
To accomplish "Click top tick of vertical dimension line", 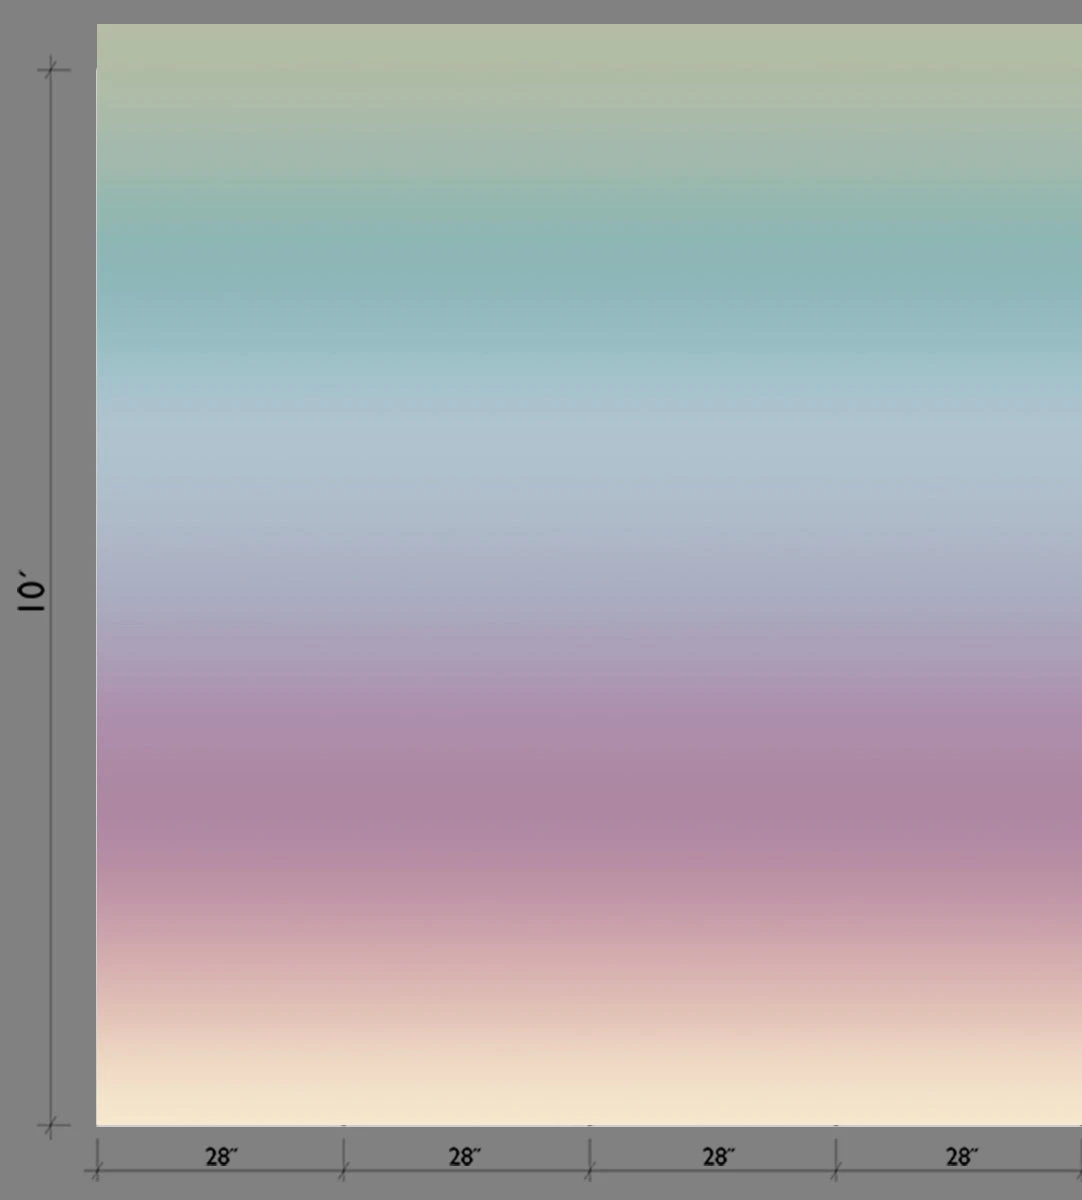I will tap(53, 69).
